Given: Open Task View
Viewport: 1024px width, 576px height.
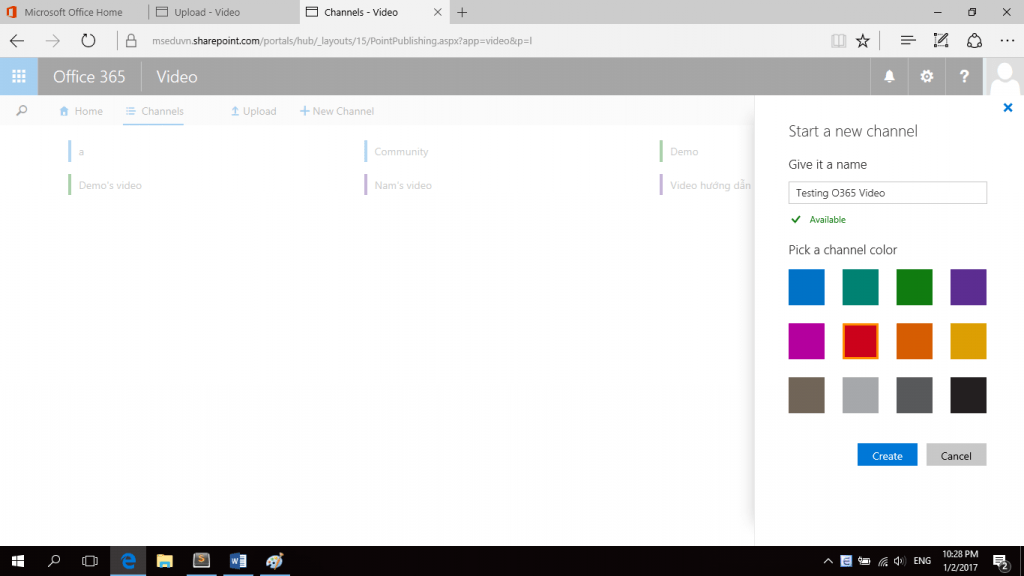Looking at the screenshot, I should [89, 561].
